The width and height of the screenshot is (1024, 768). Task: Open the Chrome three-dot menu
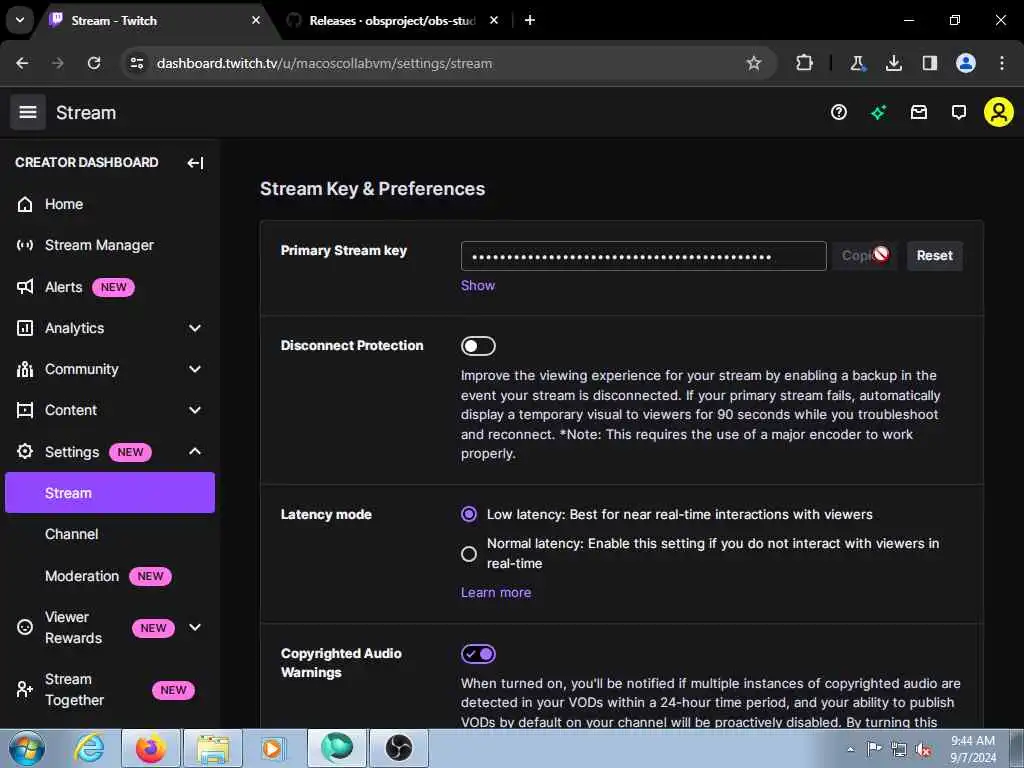point(1002,63)
